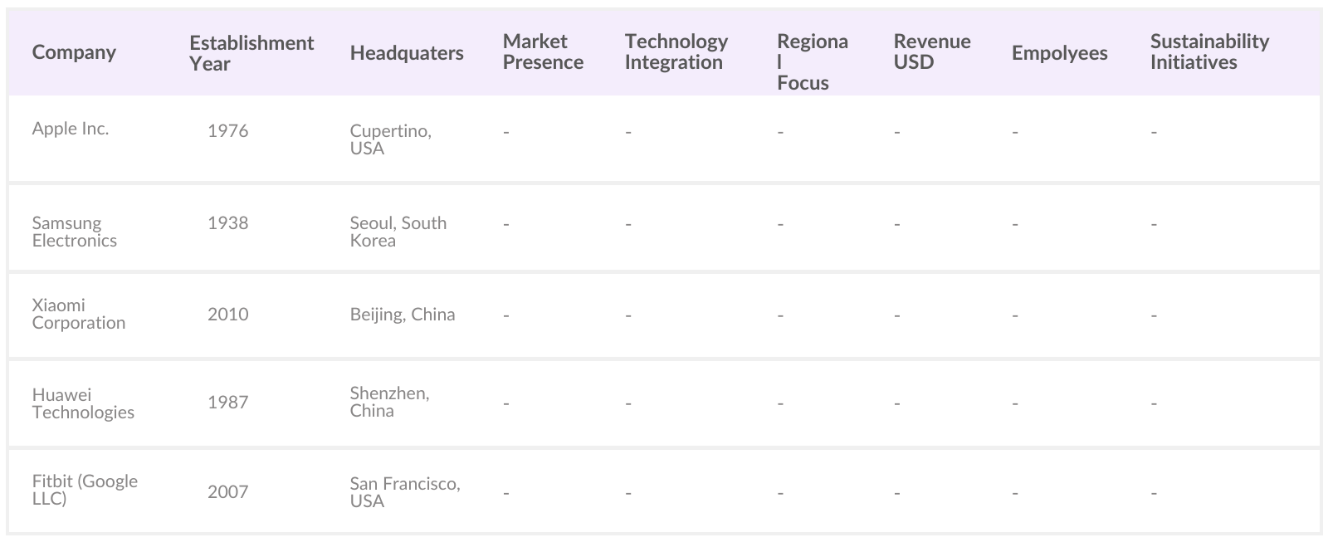Click the Sustainability Initiatives column header

coord(1208,52)
